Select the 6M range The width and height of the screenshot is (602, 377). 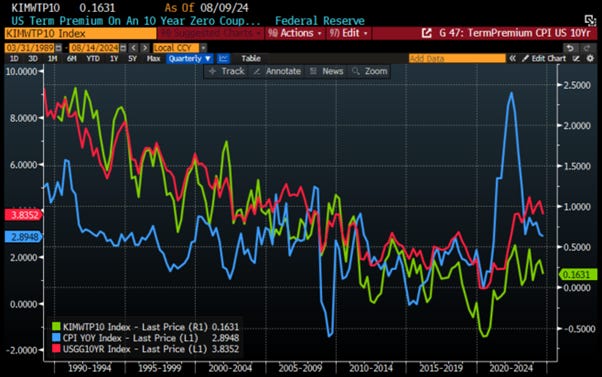pos(71,58)
